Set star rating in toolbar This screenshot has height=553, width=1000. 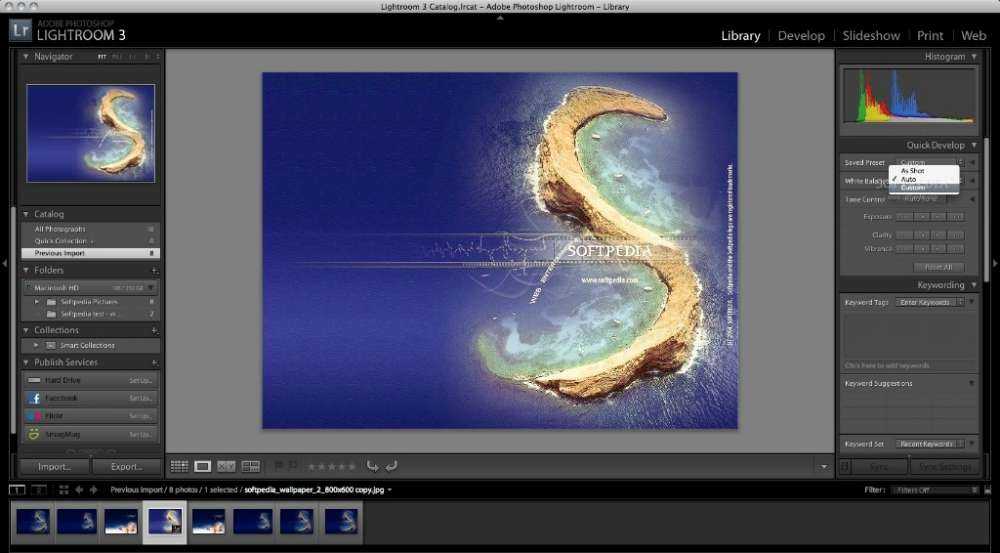click(331, 466)
